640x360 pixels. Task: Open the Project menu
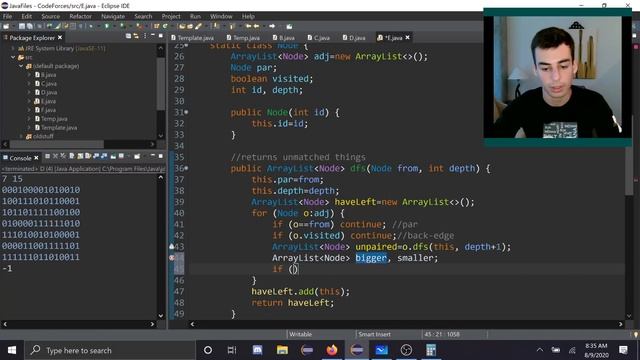(x=171, y=16)
